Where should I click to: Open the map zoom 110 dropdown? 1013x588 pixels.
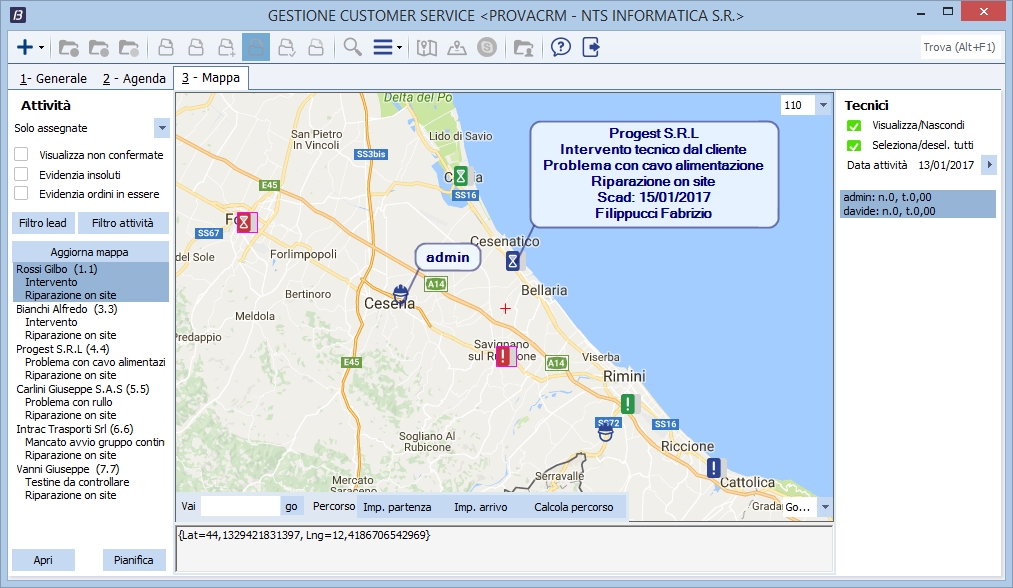(823, 105)
